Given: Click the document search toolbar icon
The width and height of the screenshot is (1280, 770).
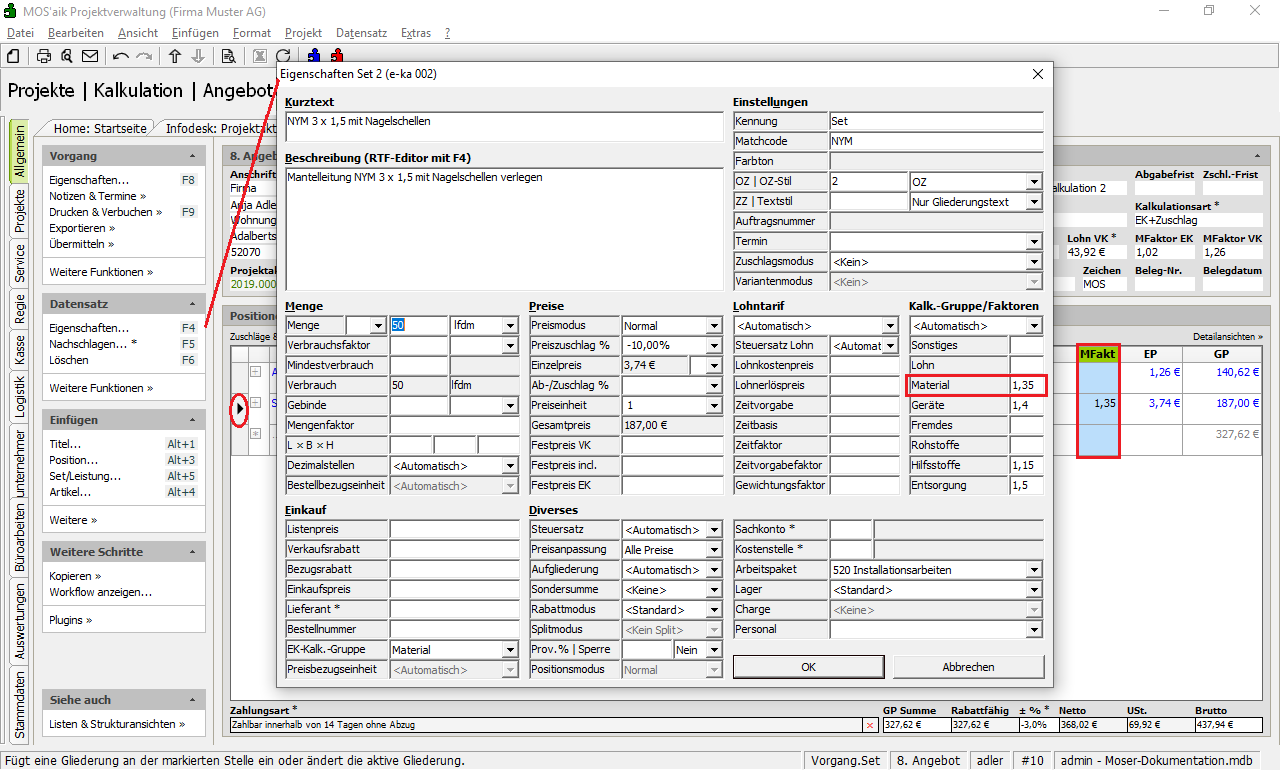Looking at the screenshot, I should pos(228,56).
